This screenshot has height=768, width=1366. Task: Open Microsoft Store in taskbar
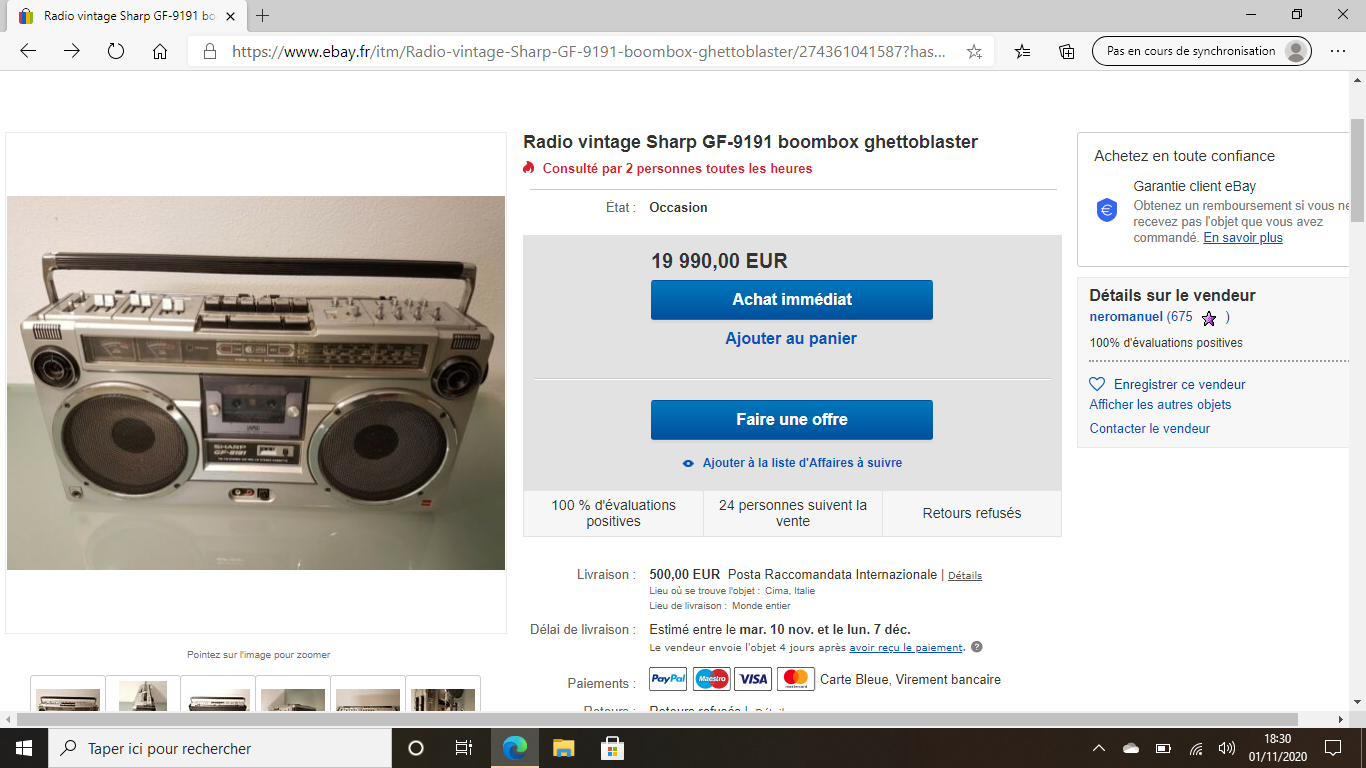click(612, 748)
